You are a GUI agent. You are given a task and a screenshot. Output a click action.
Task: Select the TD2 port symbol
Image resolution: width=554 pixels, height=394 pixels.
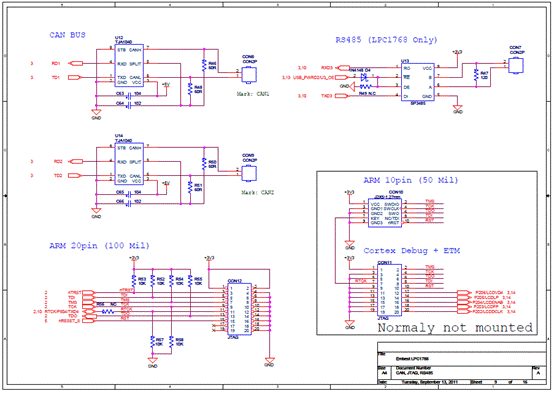tap(74, 175)
